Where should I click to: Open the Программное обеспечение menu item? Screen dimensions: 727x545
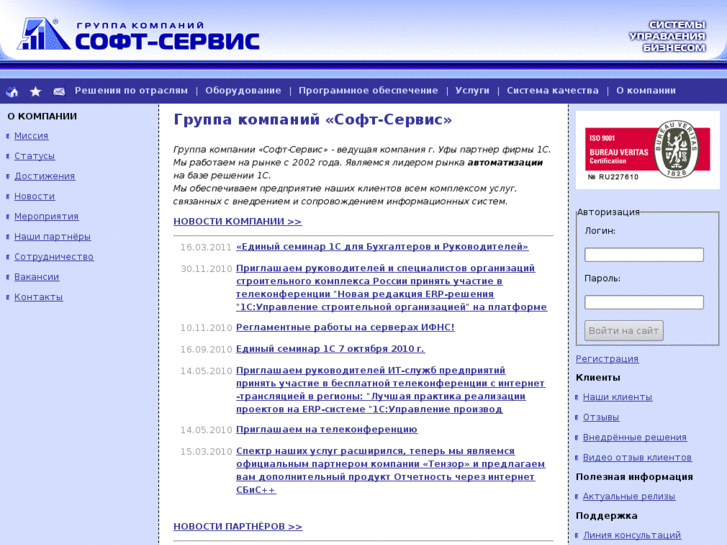[x=368, y=90]
